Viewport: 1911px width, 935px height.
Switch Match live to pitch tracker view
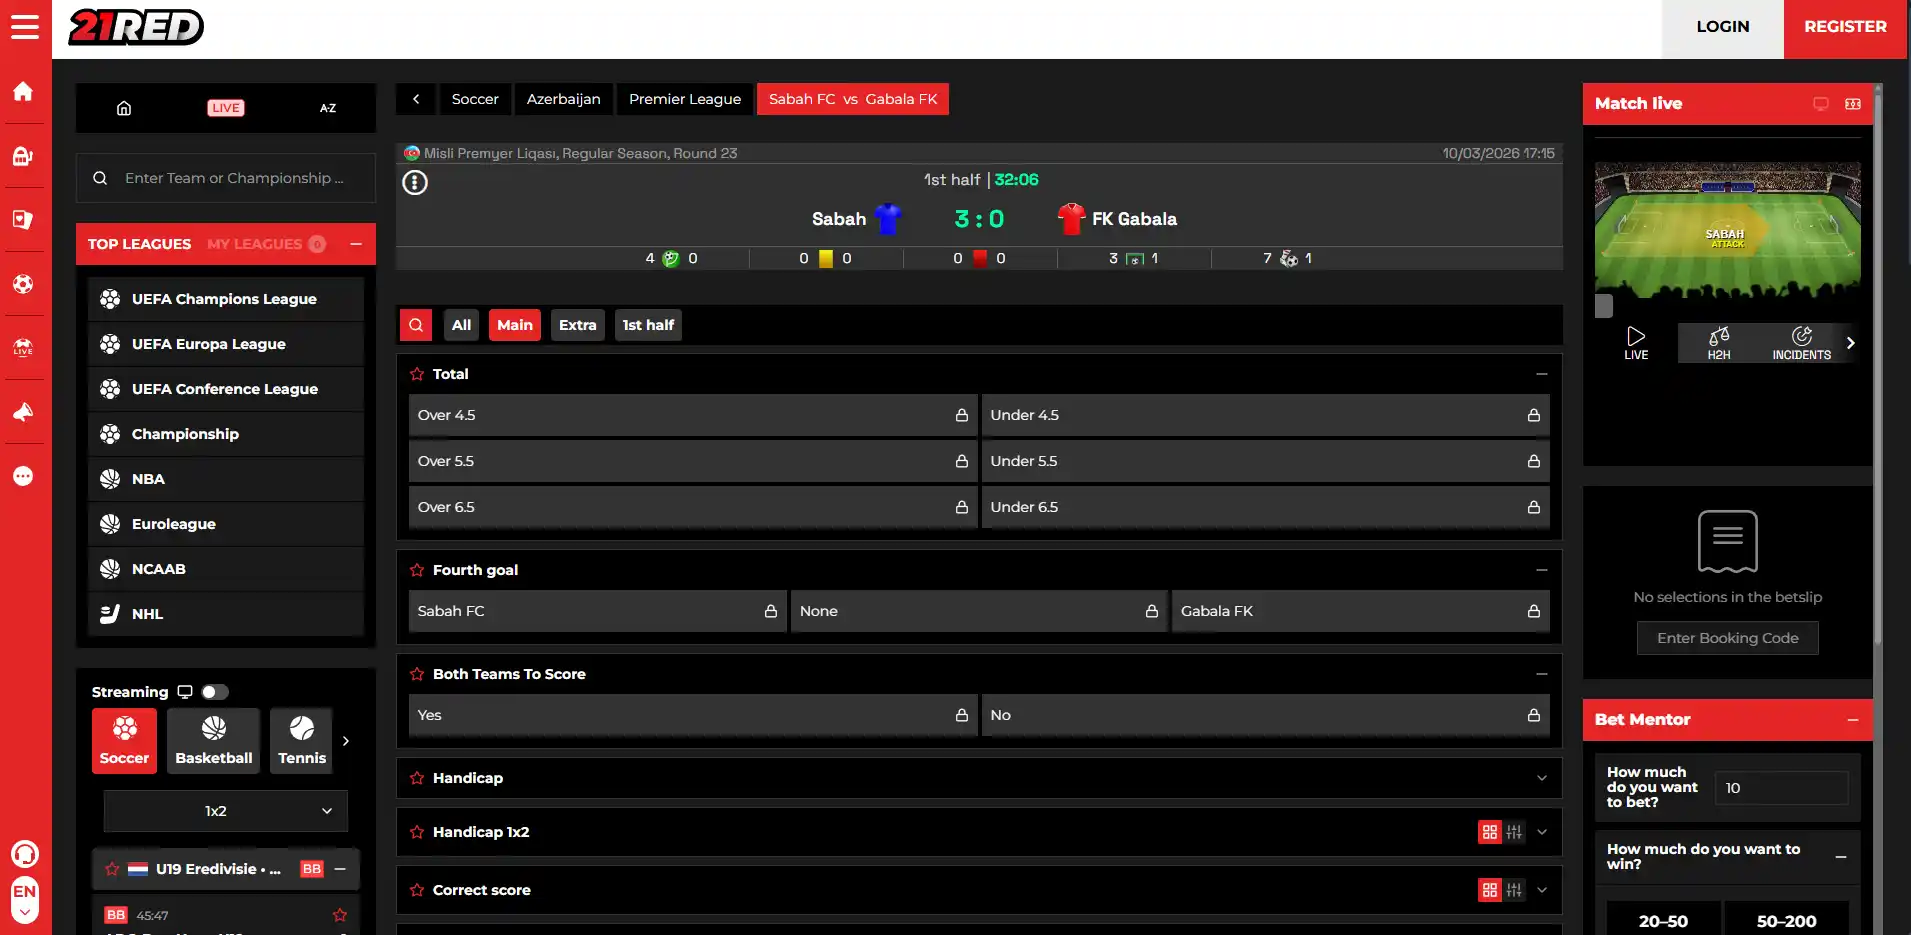click(x=1853, y=104)
